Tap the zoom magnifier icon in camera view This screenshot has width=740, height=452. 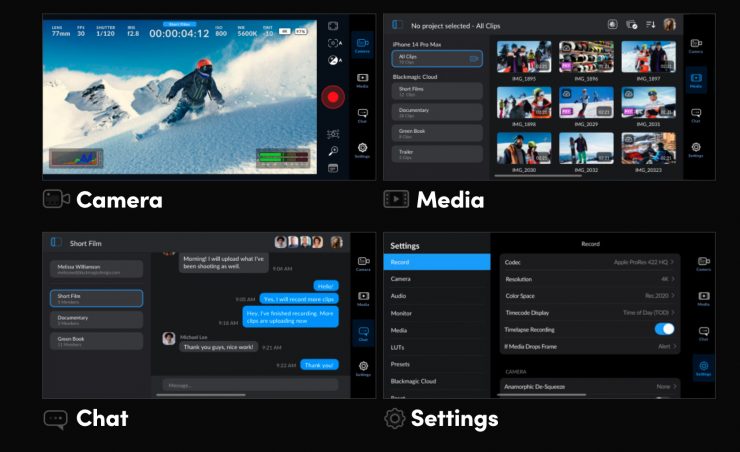coord(333,151)
